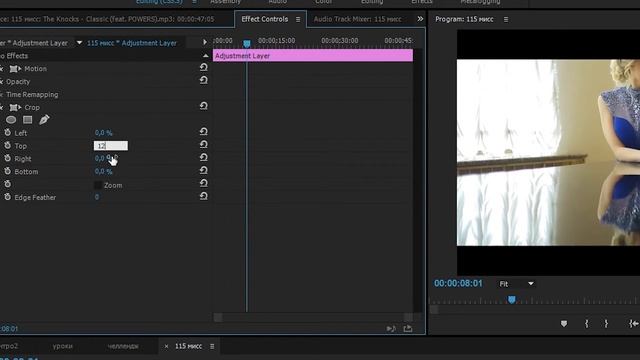This screenshot has height=360, width=640.
Task: Open the Program monitor panel menu
Action: pos(506,19)
